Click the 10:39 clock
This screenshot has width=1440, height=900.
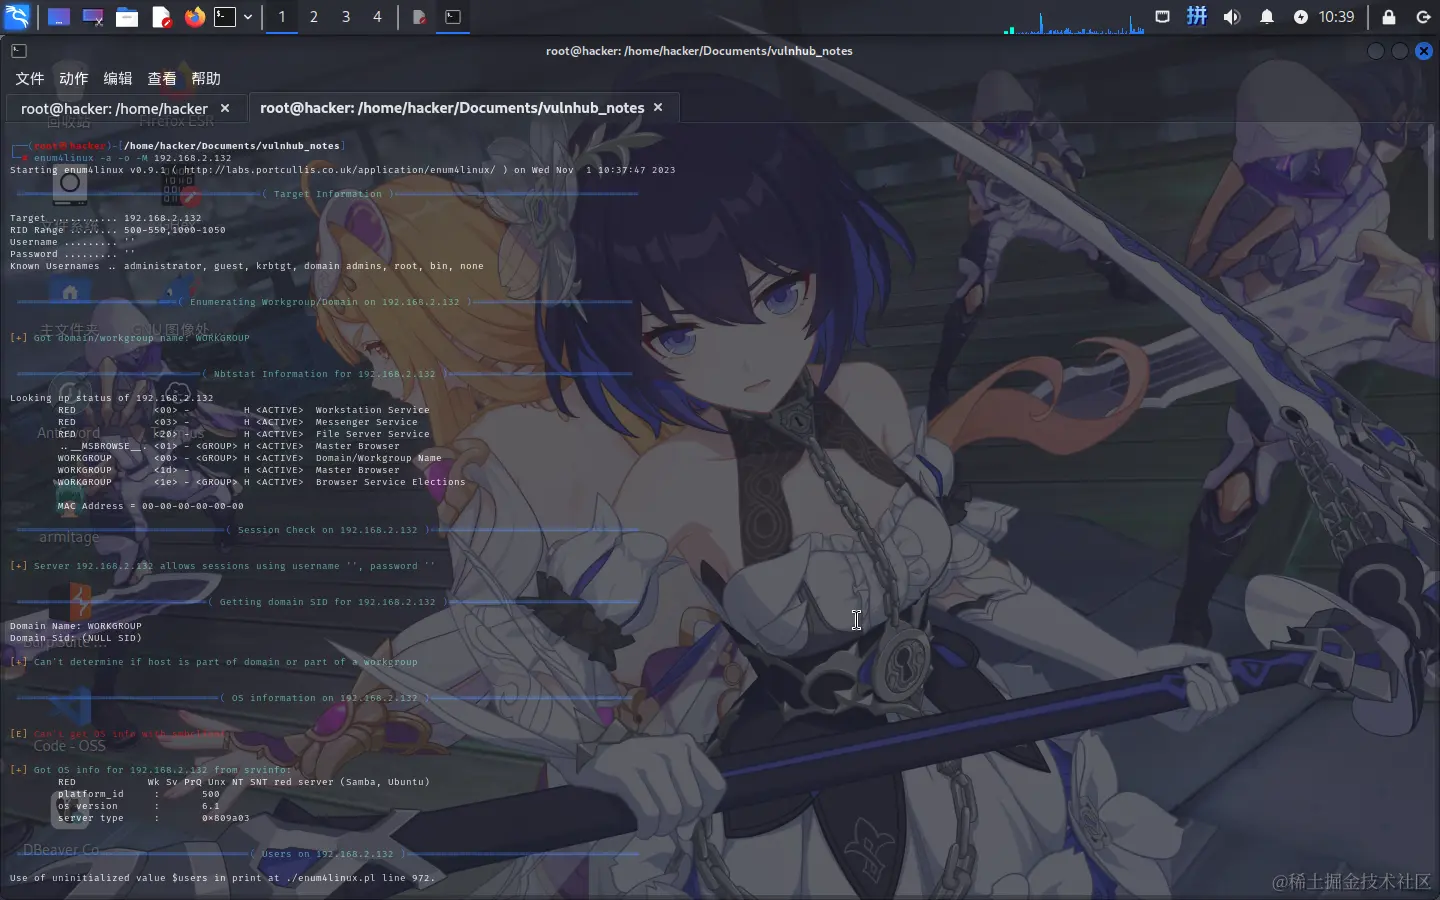click(1336, 17)
